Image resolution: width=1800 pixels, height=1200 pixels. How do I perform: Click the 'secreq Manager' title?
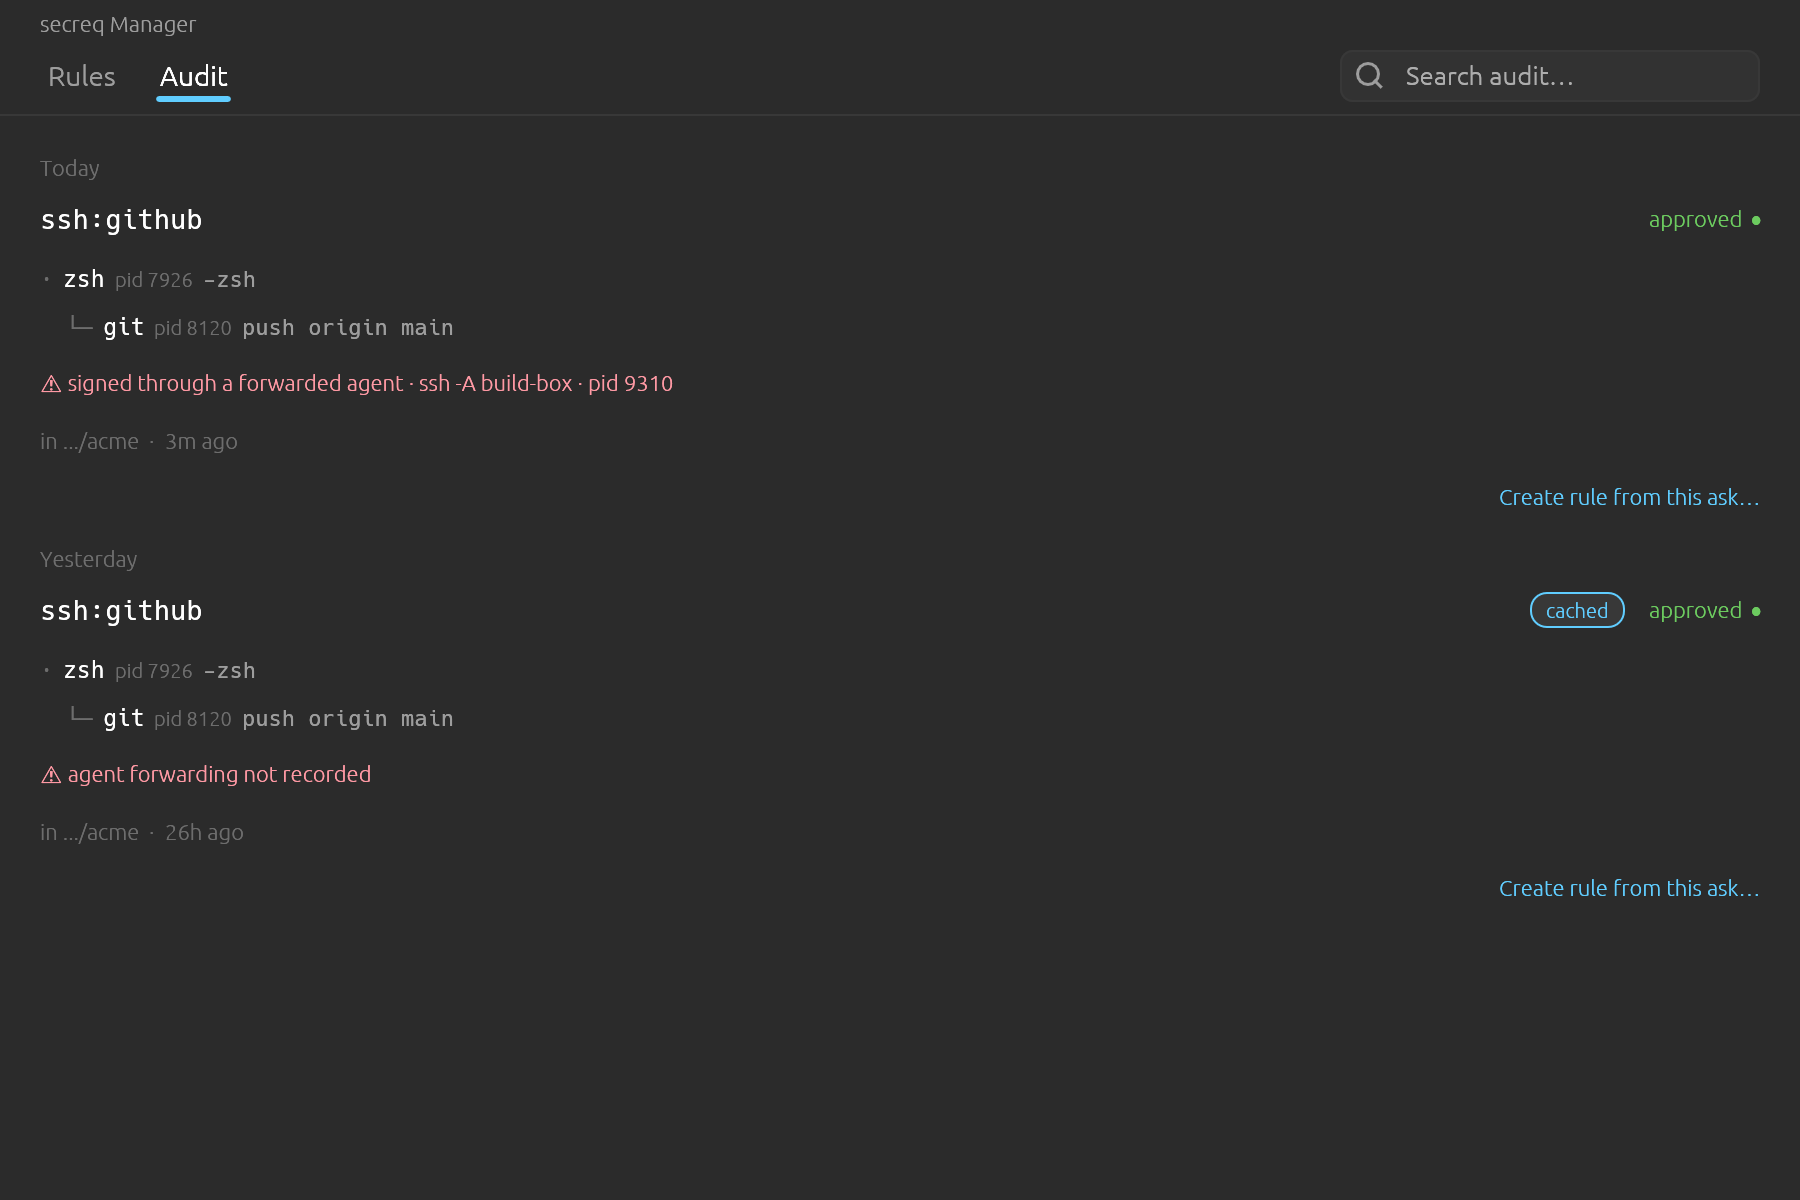118,25
